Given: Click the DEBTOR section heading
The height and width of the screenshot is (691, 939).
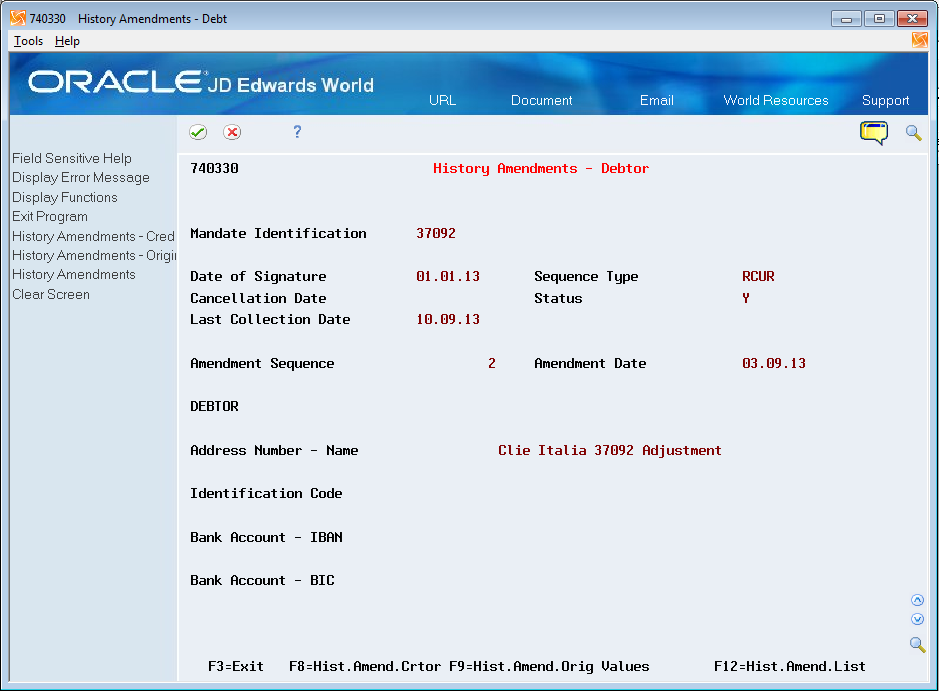Looking at the screenshot, I should [x=214, y=407].
